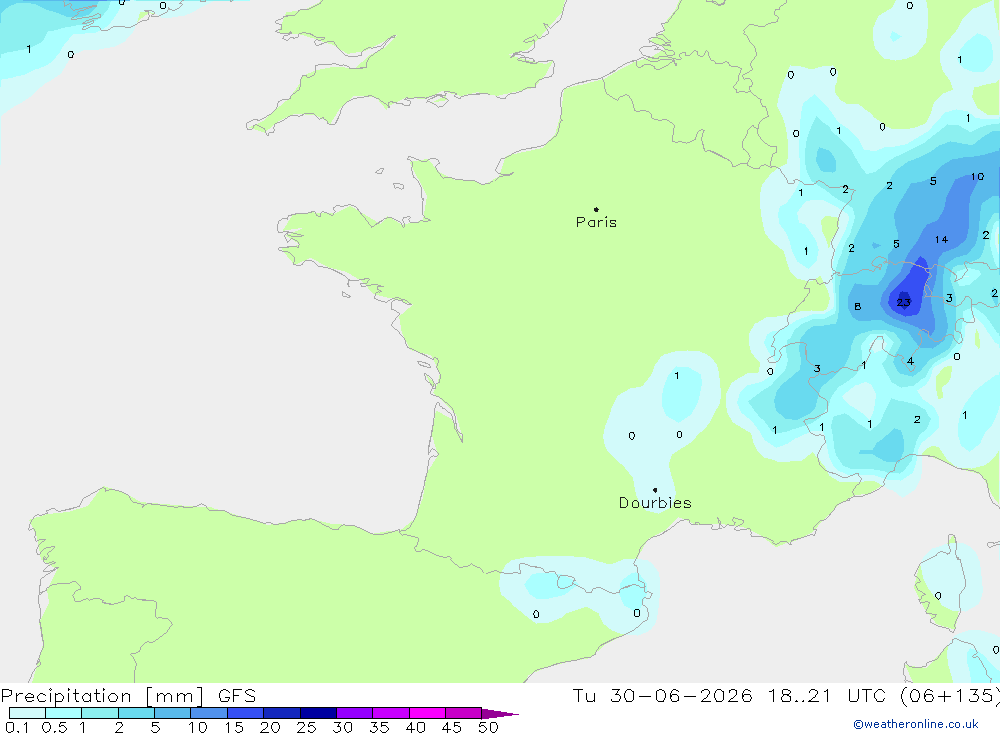This screenshot has width=1000, height=733.
Task: Click the 25 mm dark blue legend swatch
Action: (x=318, y=713)
